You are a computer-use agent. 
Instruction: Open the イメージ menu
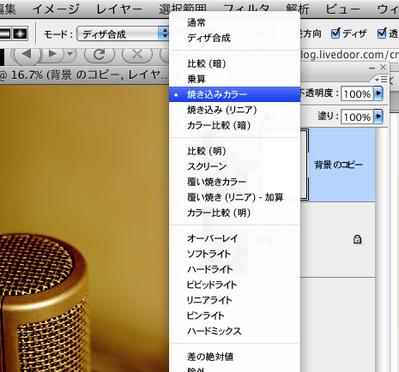pos(56,8)
